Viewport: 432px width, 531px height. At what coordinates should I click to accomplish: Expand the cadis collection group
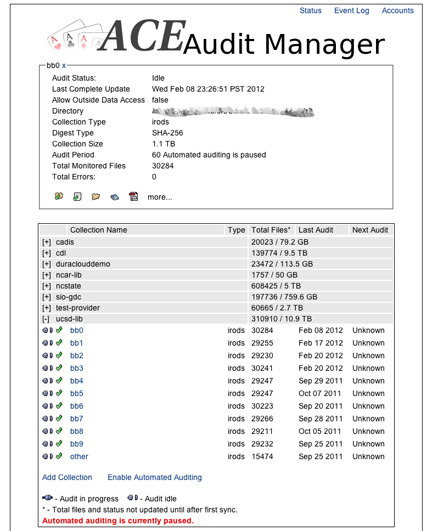[46, 242]
